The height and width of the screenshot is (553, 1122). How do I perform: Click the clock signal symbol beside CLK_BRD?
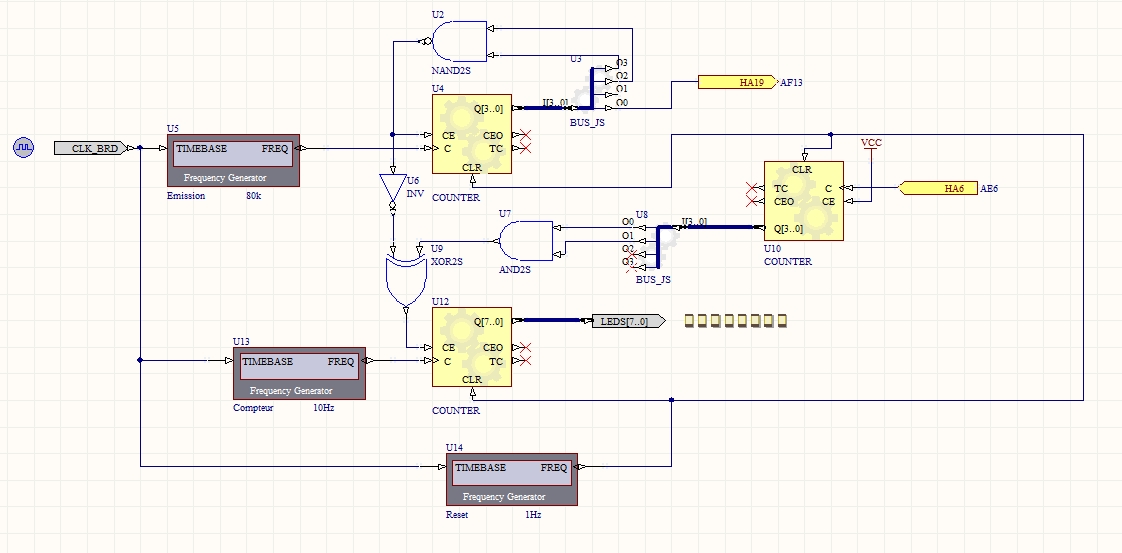pos(23,148)
